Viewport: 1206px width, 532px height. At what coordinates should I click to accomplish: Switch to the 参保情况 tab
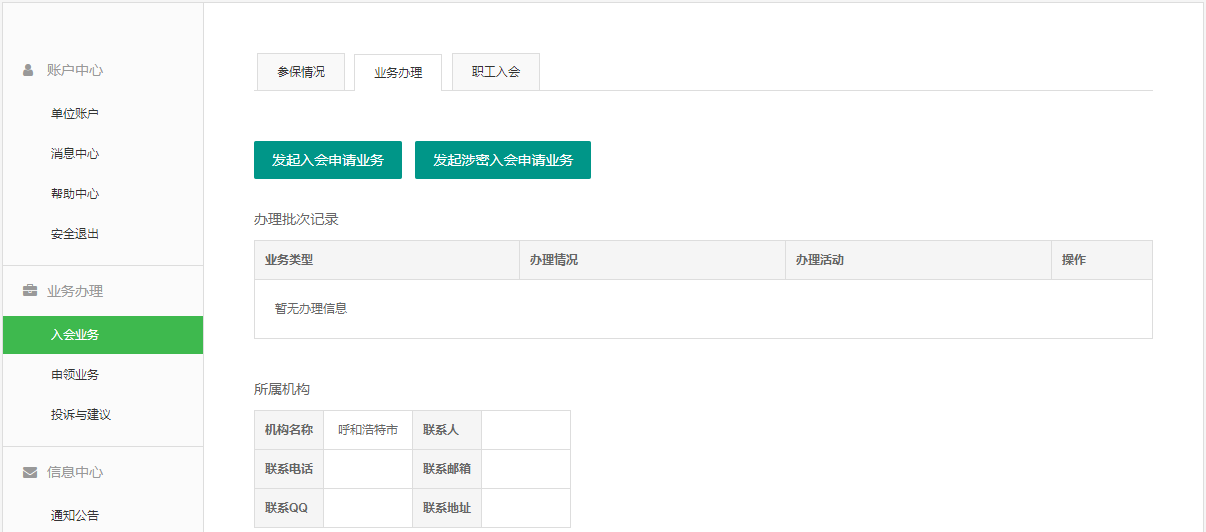[x=300, y=72]
